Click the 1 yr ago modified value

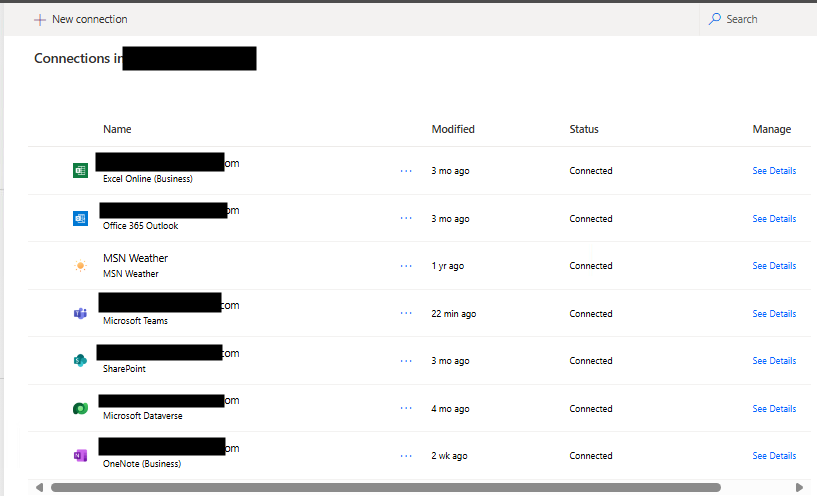click(448, 266)
